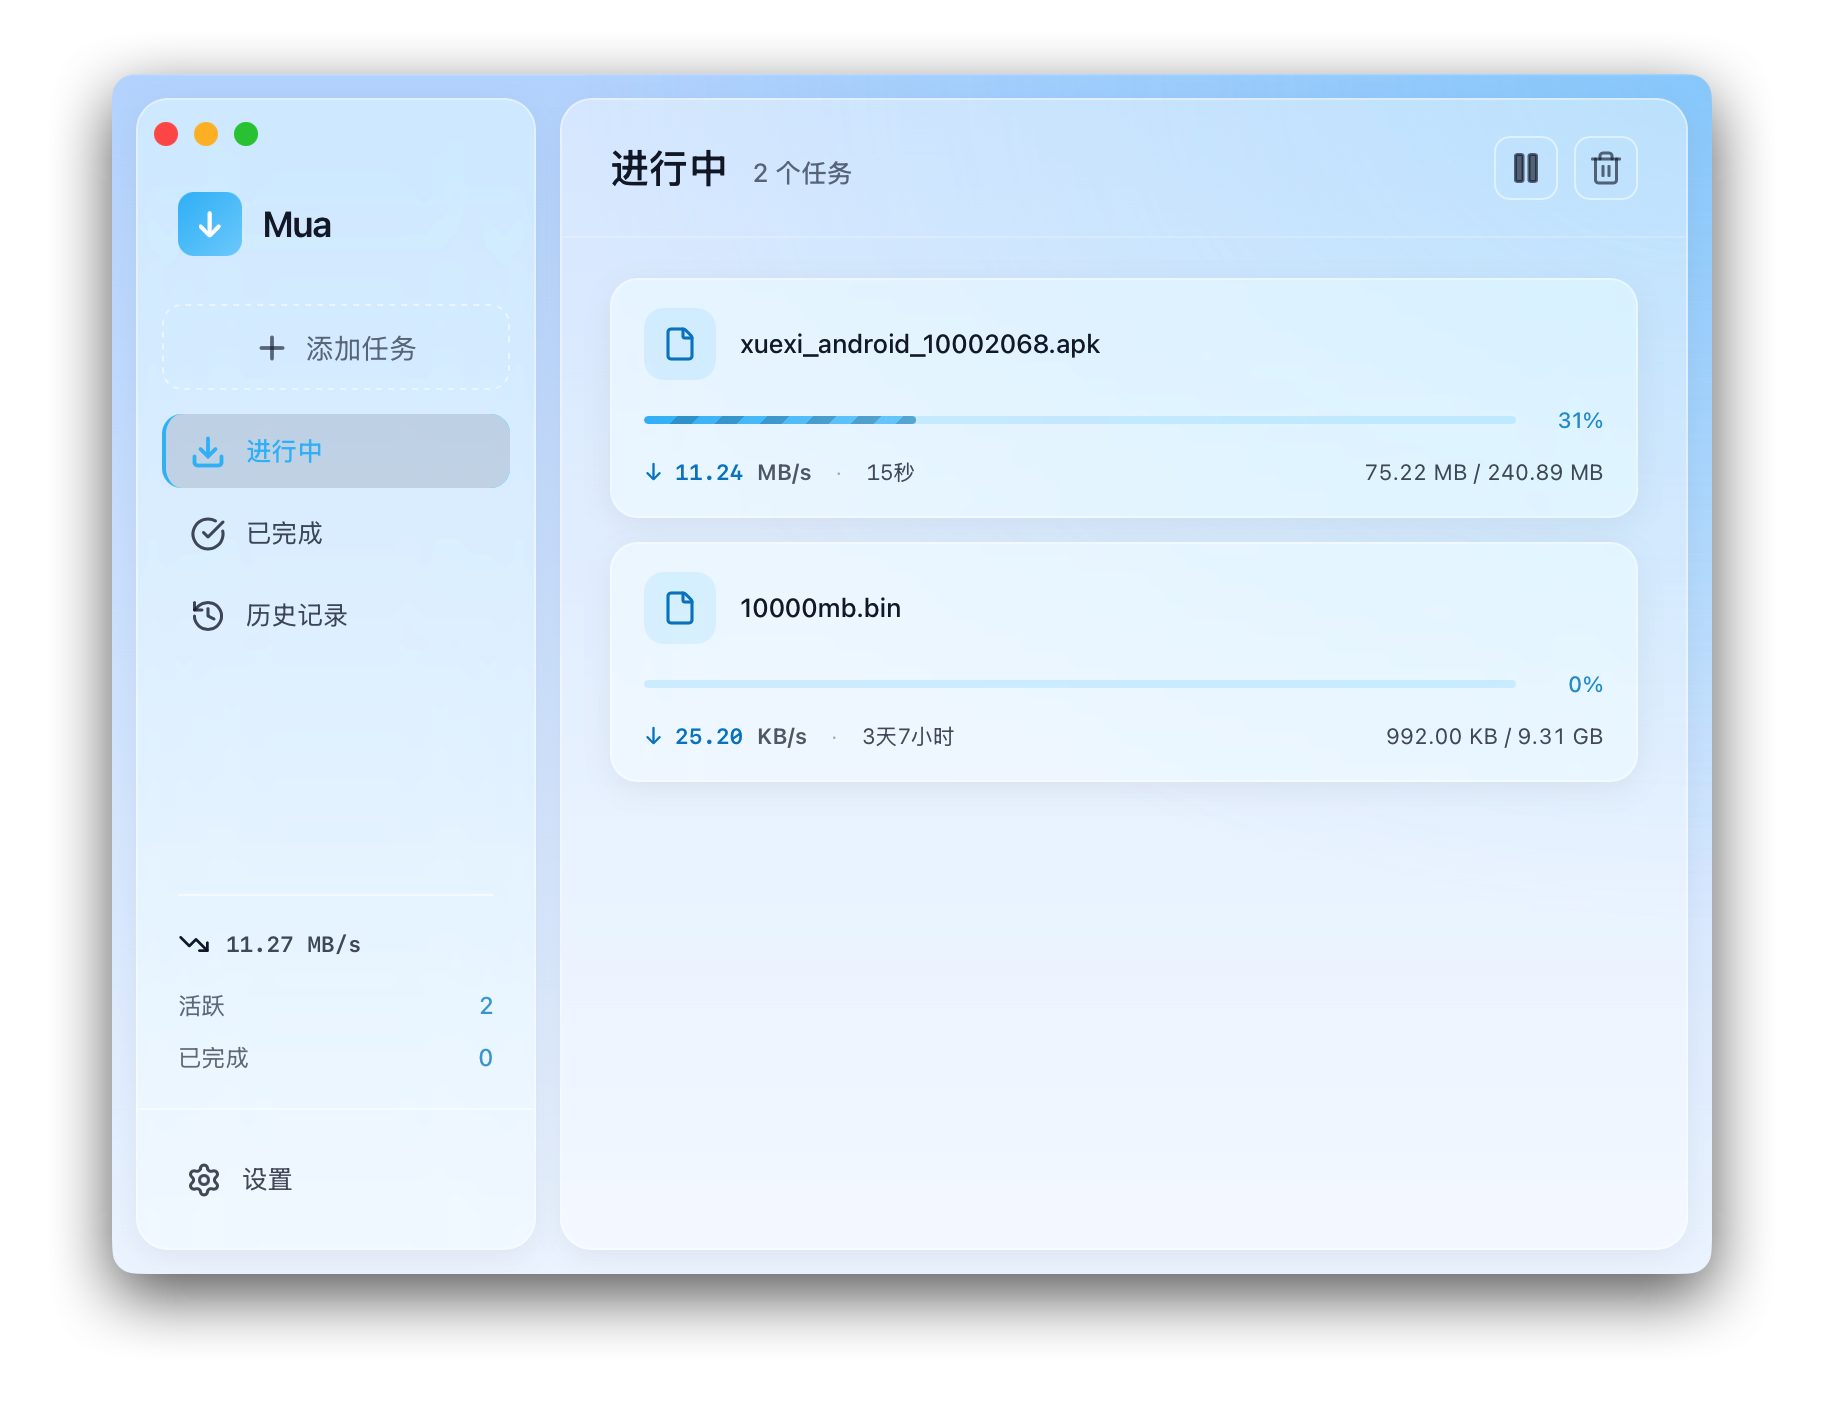Click the checkmark icon beside 已完成
This screenshot has width=1824, height=1424.
pyautogui.click(x=207, y=534)
